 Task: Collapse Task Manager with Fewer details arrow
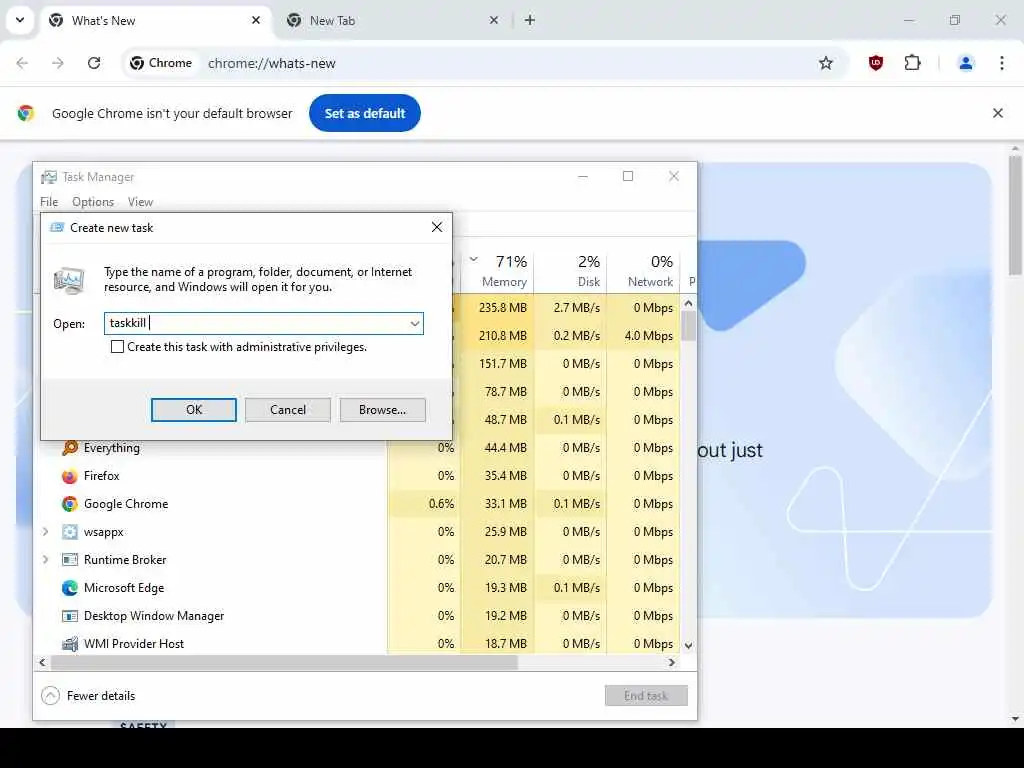pyautogui.click(x=50, y=696)
